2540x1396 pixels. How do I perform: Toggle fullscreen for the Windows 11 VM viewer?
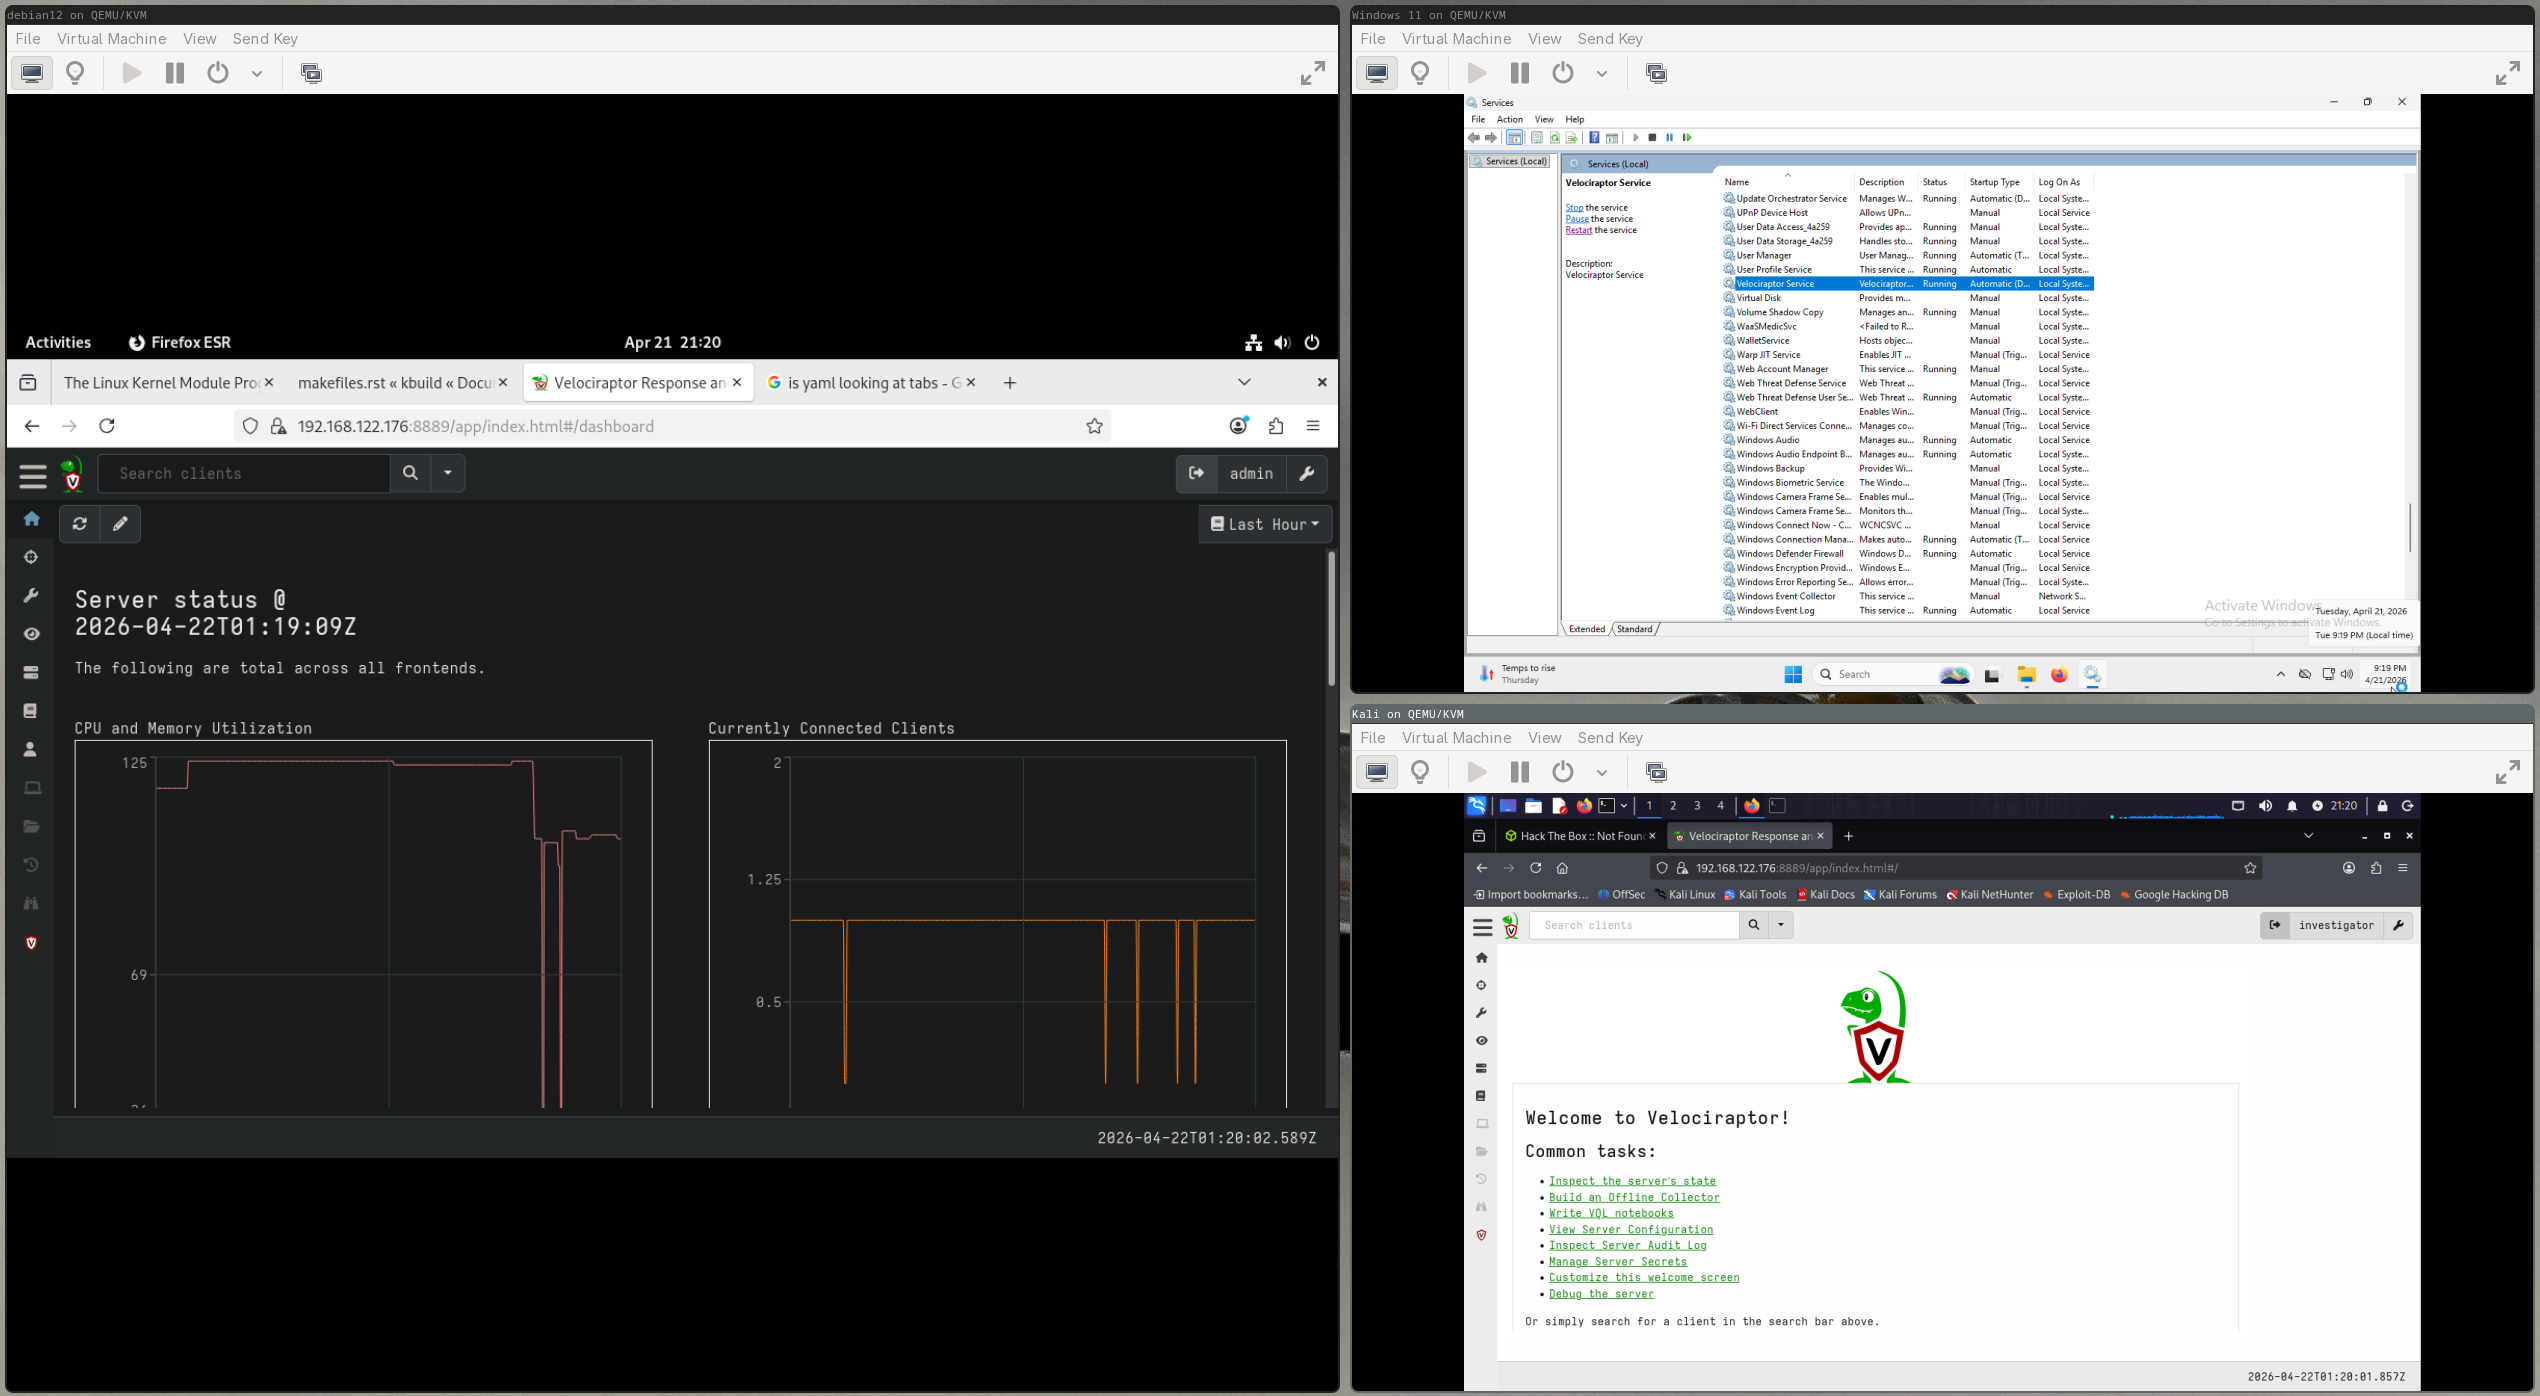point(2507,73)
